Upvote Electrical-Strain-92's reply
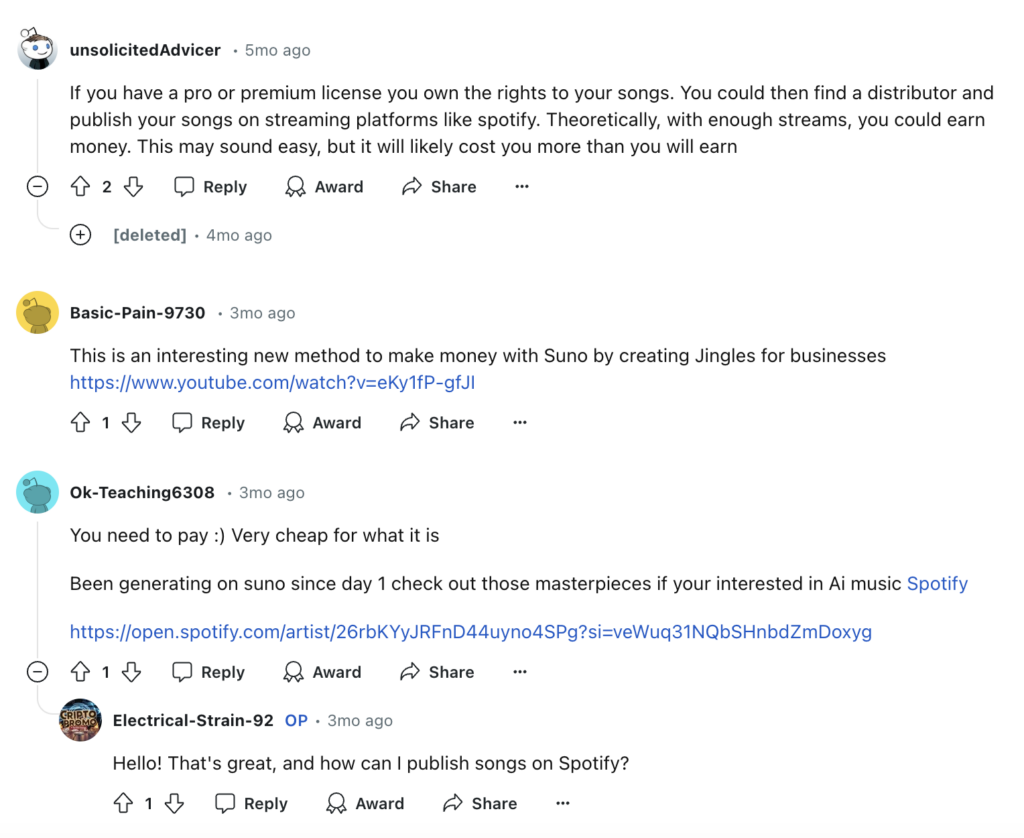 (x=123, y=803)
